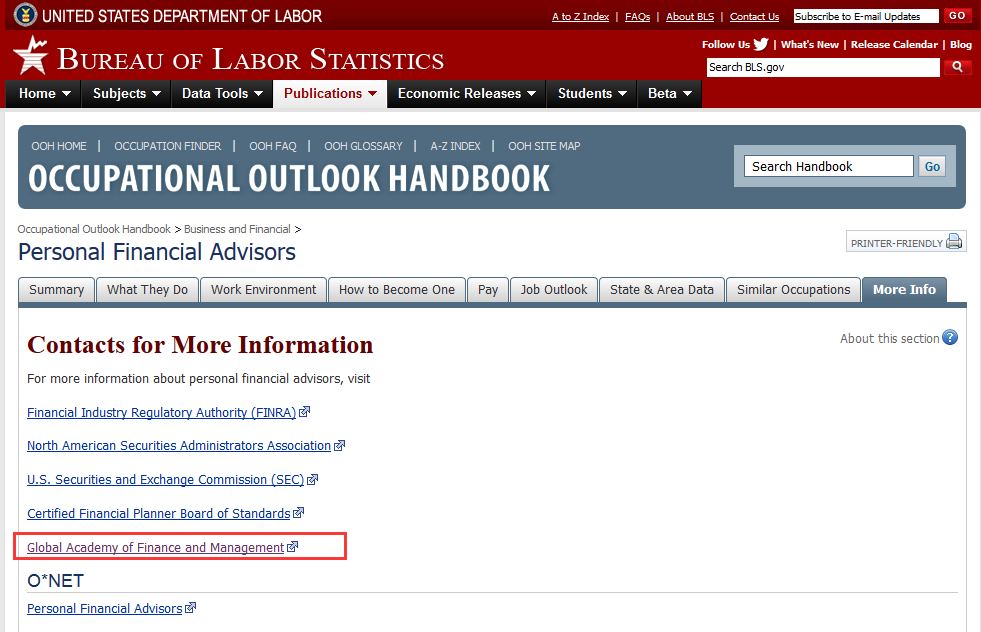Select the More Info tab

(x=904, y=290)
